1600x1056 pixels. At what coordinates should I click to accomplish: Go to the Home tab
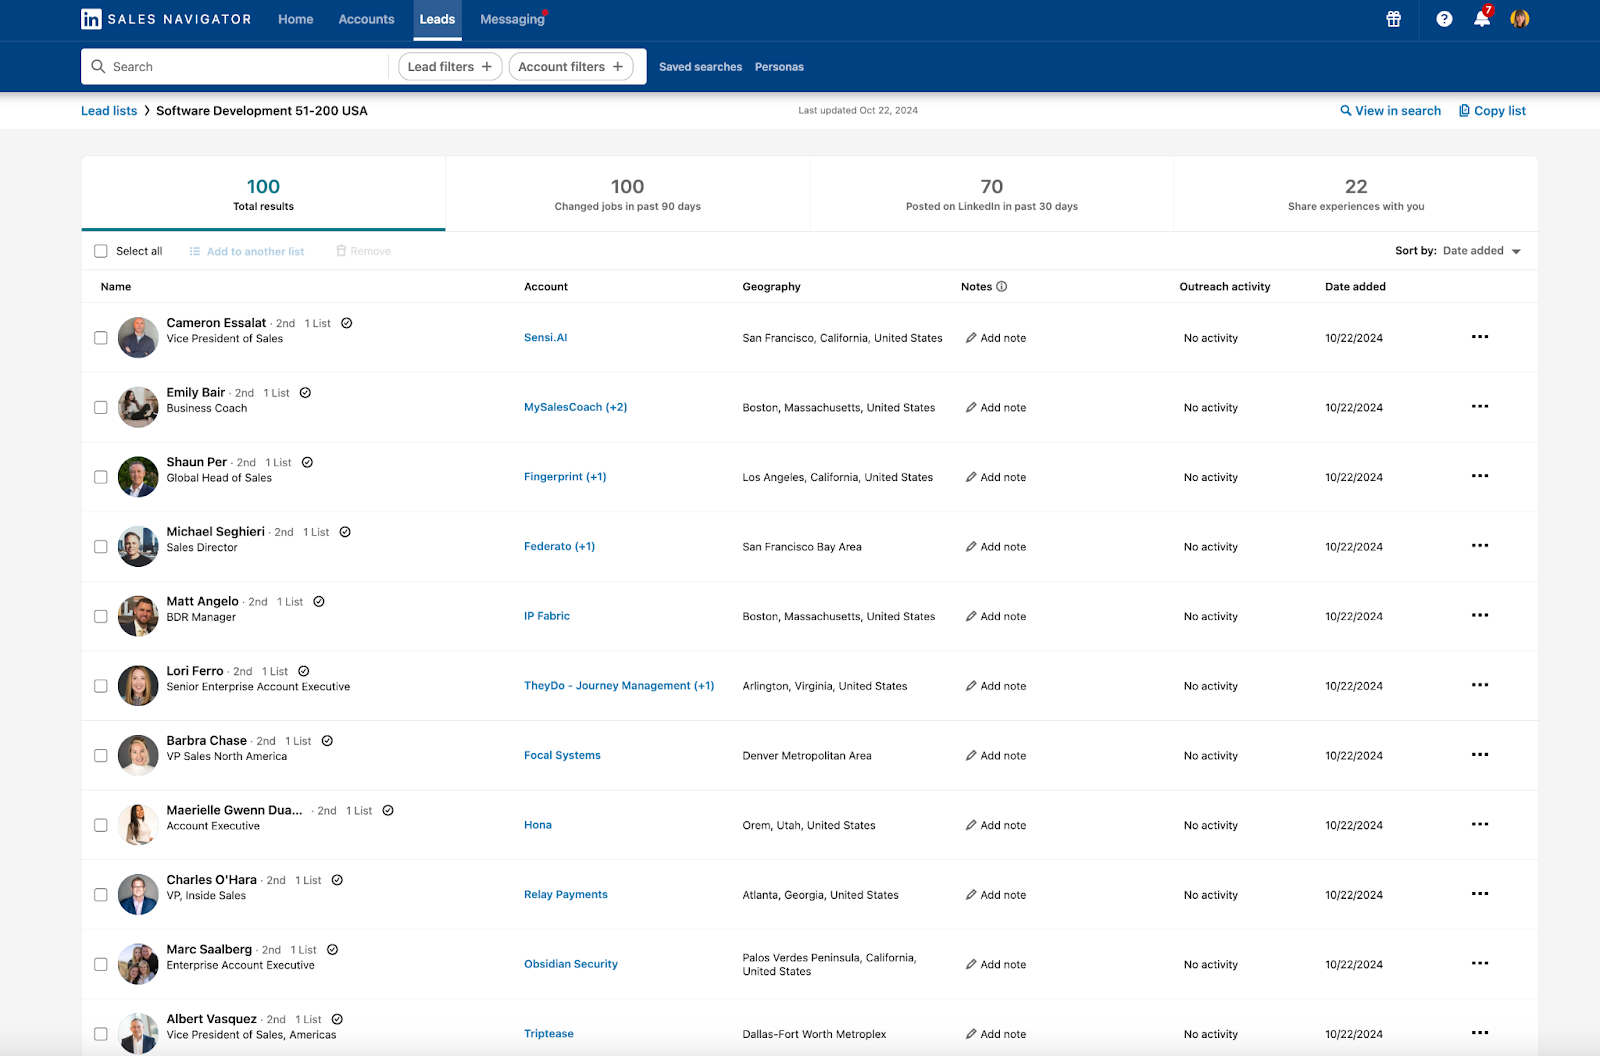(x=296, y=19)
